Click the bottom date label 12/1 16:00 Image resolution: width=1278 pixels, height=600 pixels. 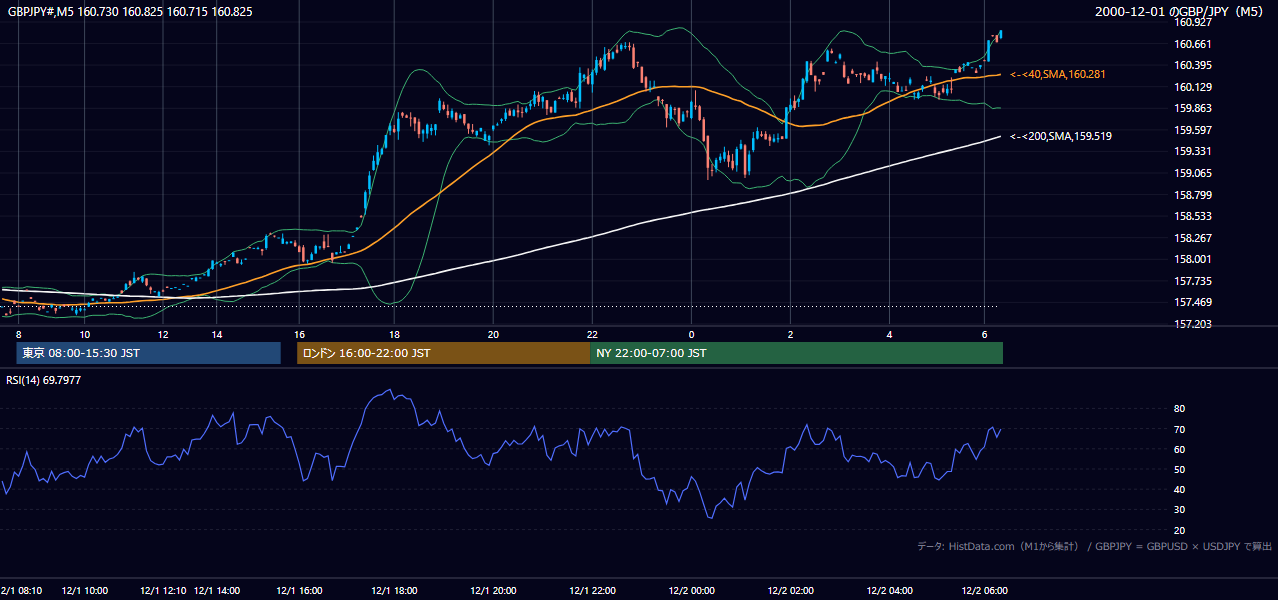(x=299, y=591)
